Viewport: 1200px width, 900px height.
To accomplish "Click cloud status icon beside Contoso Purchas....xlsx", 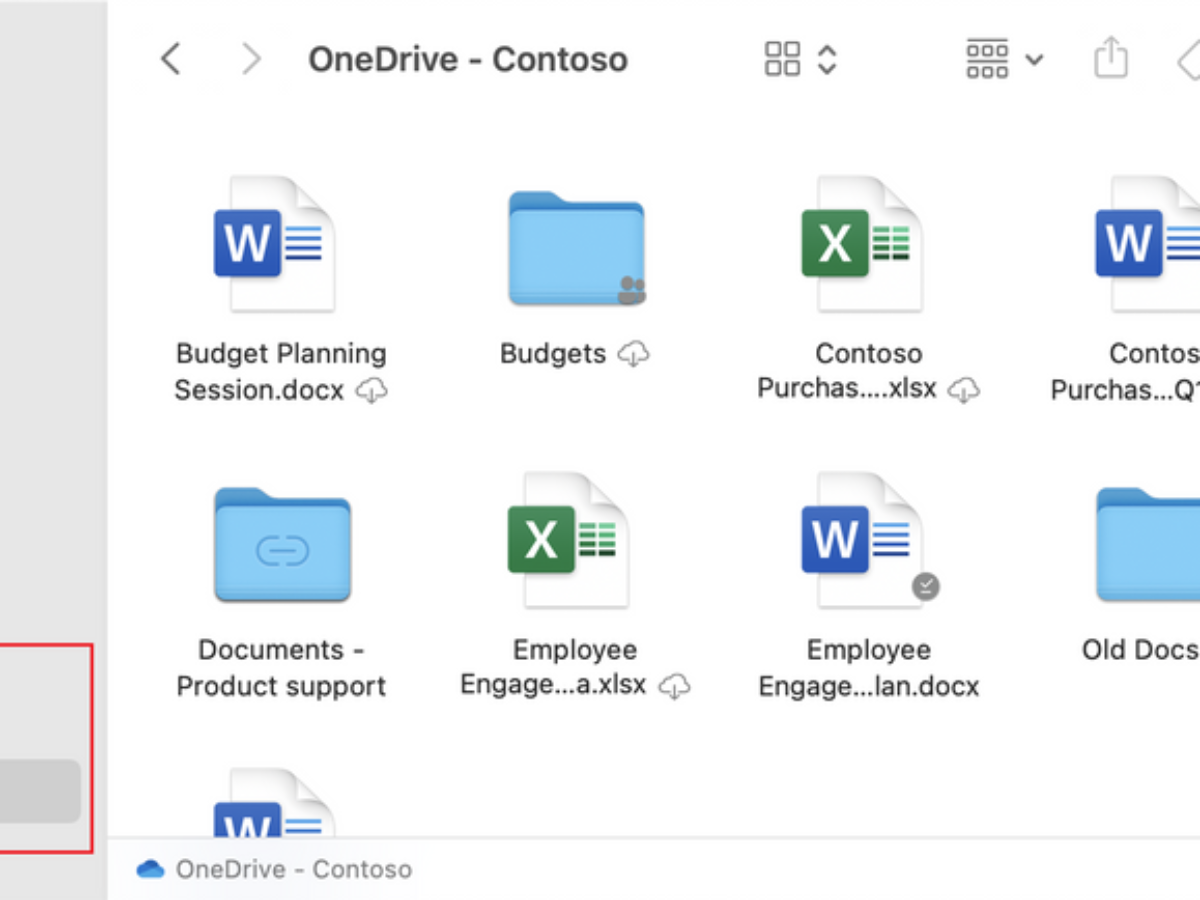I will pos(964,391).
